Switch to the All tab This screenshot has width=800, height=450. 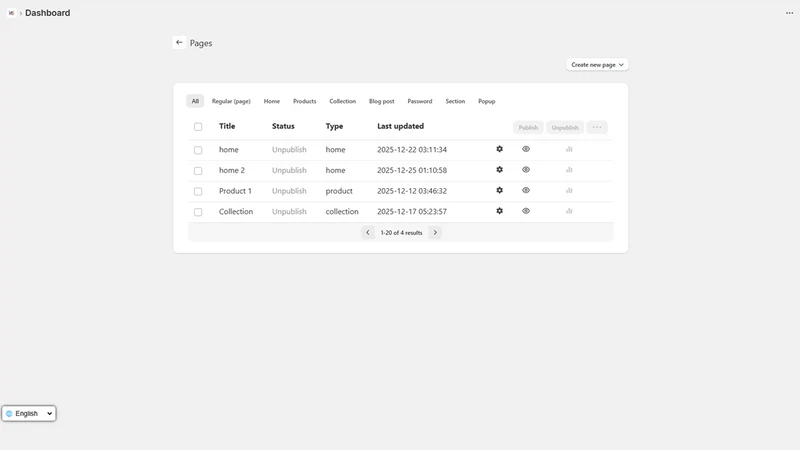coord(195,101)
